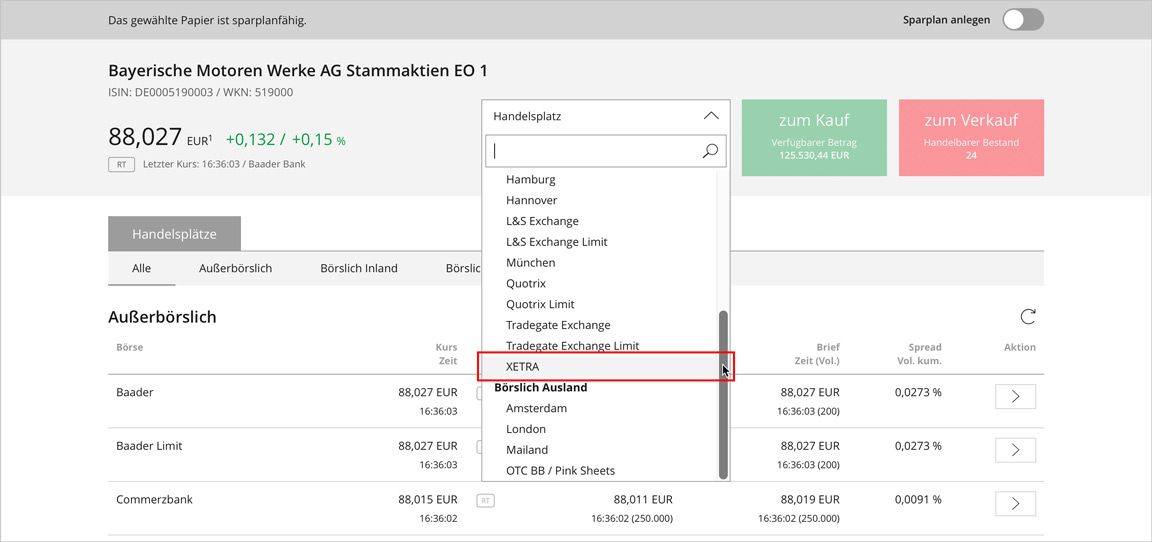Click the Aktion column header

coord(1020,347)
